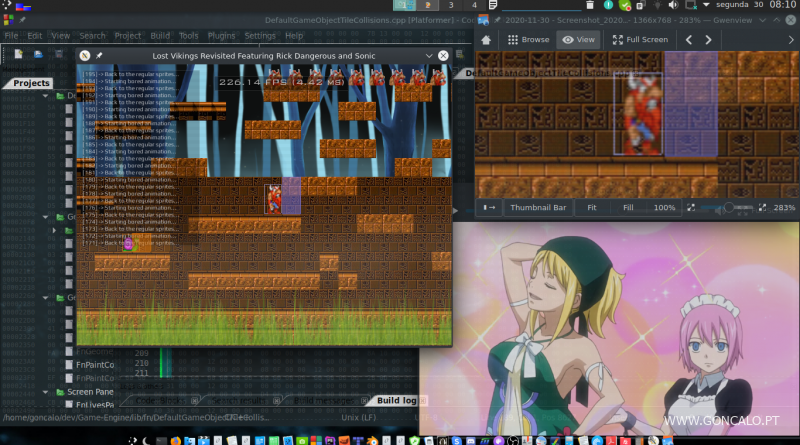Toggle Fit zoom mode

(592, 207)
